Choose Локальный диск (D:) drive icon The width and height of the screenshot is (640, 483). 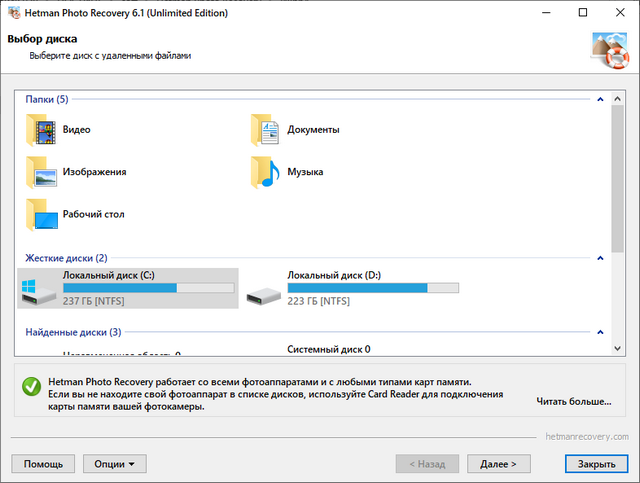(x=262, y=291)
